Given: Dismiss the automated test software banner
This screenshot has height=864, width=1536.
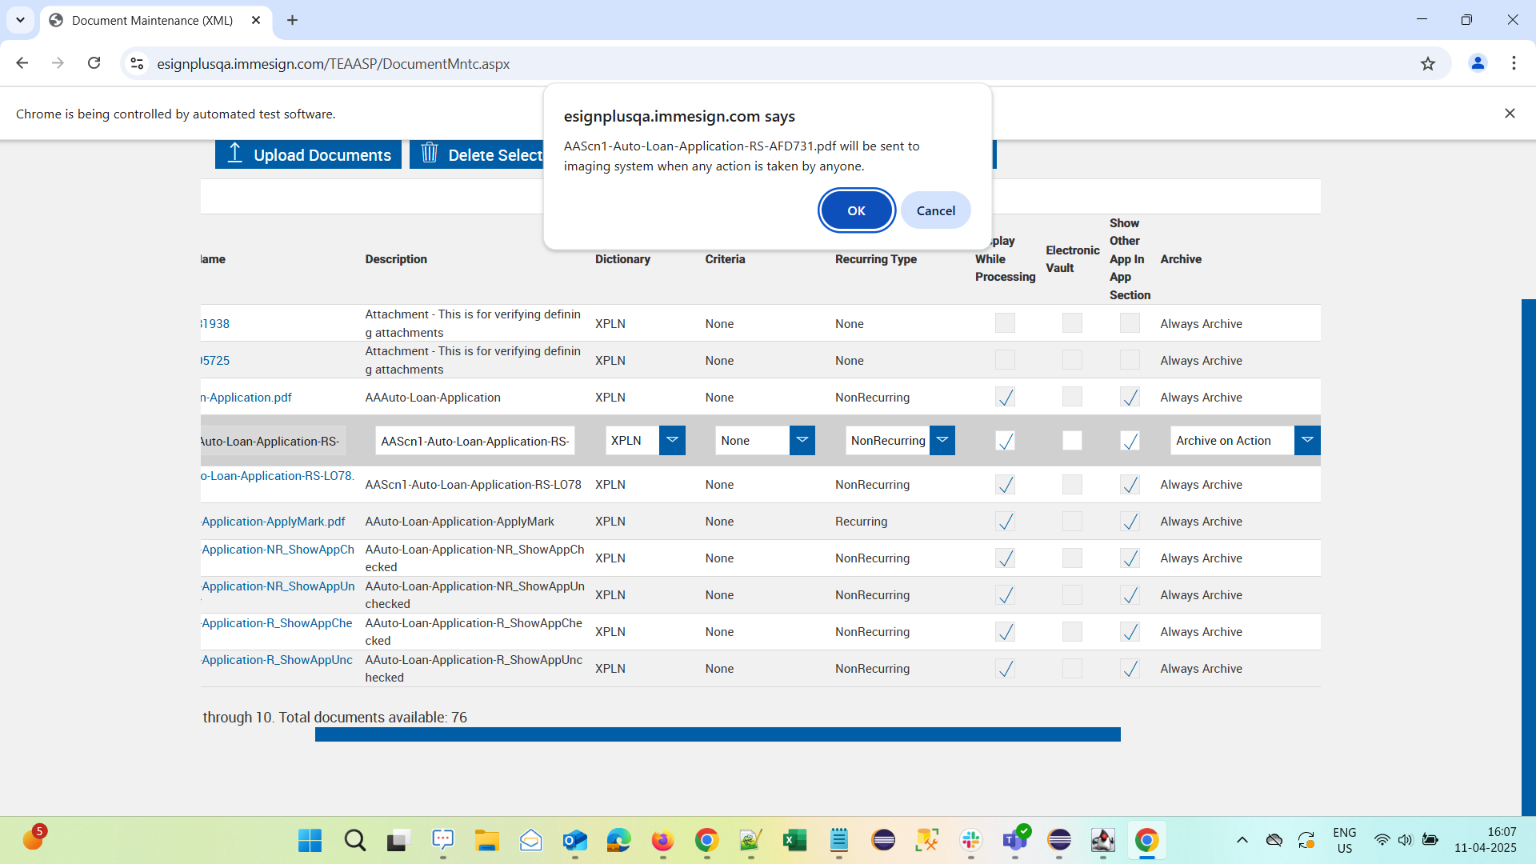Looking at the screenshot, I should [1509, 113].
